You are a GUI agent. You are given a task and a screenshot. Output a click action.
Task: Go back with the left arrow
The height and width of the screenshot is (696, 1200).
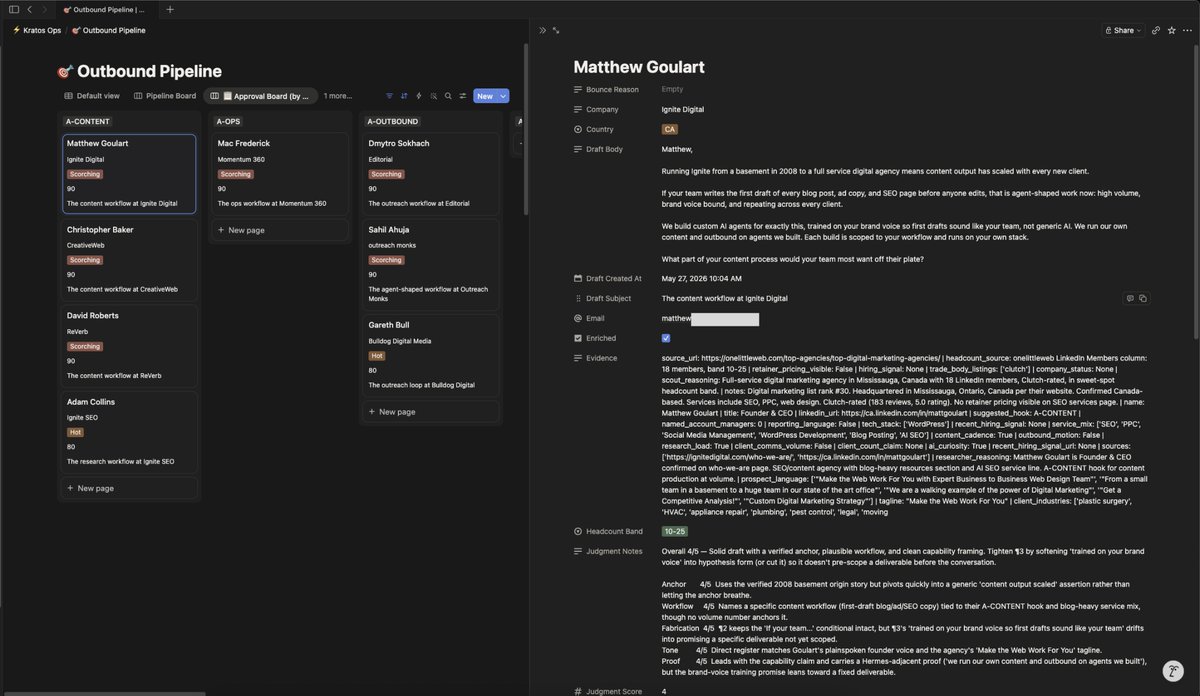point(29,9)
